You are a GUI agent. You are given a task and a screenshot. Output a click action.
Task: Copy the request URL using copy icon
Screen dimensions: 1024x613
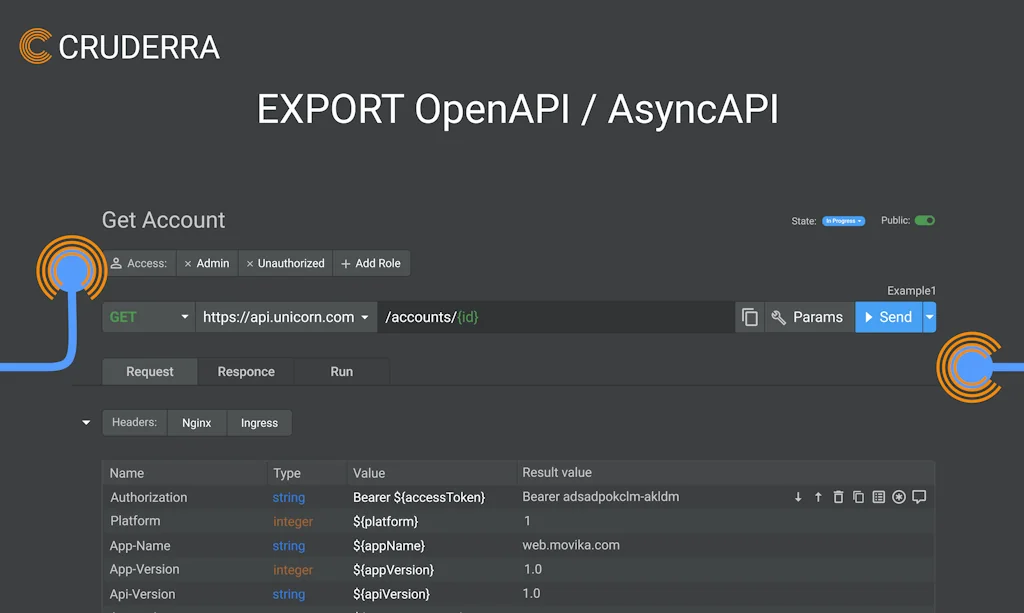click(750, 317)
